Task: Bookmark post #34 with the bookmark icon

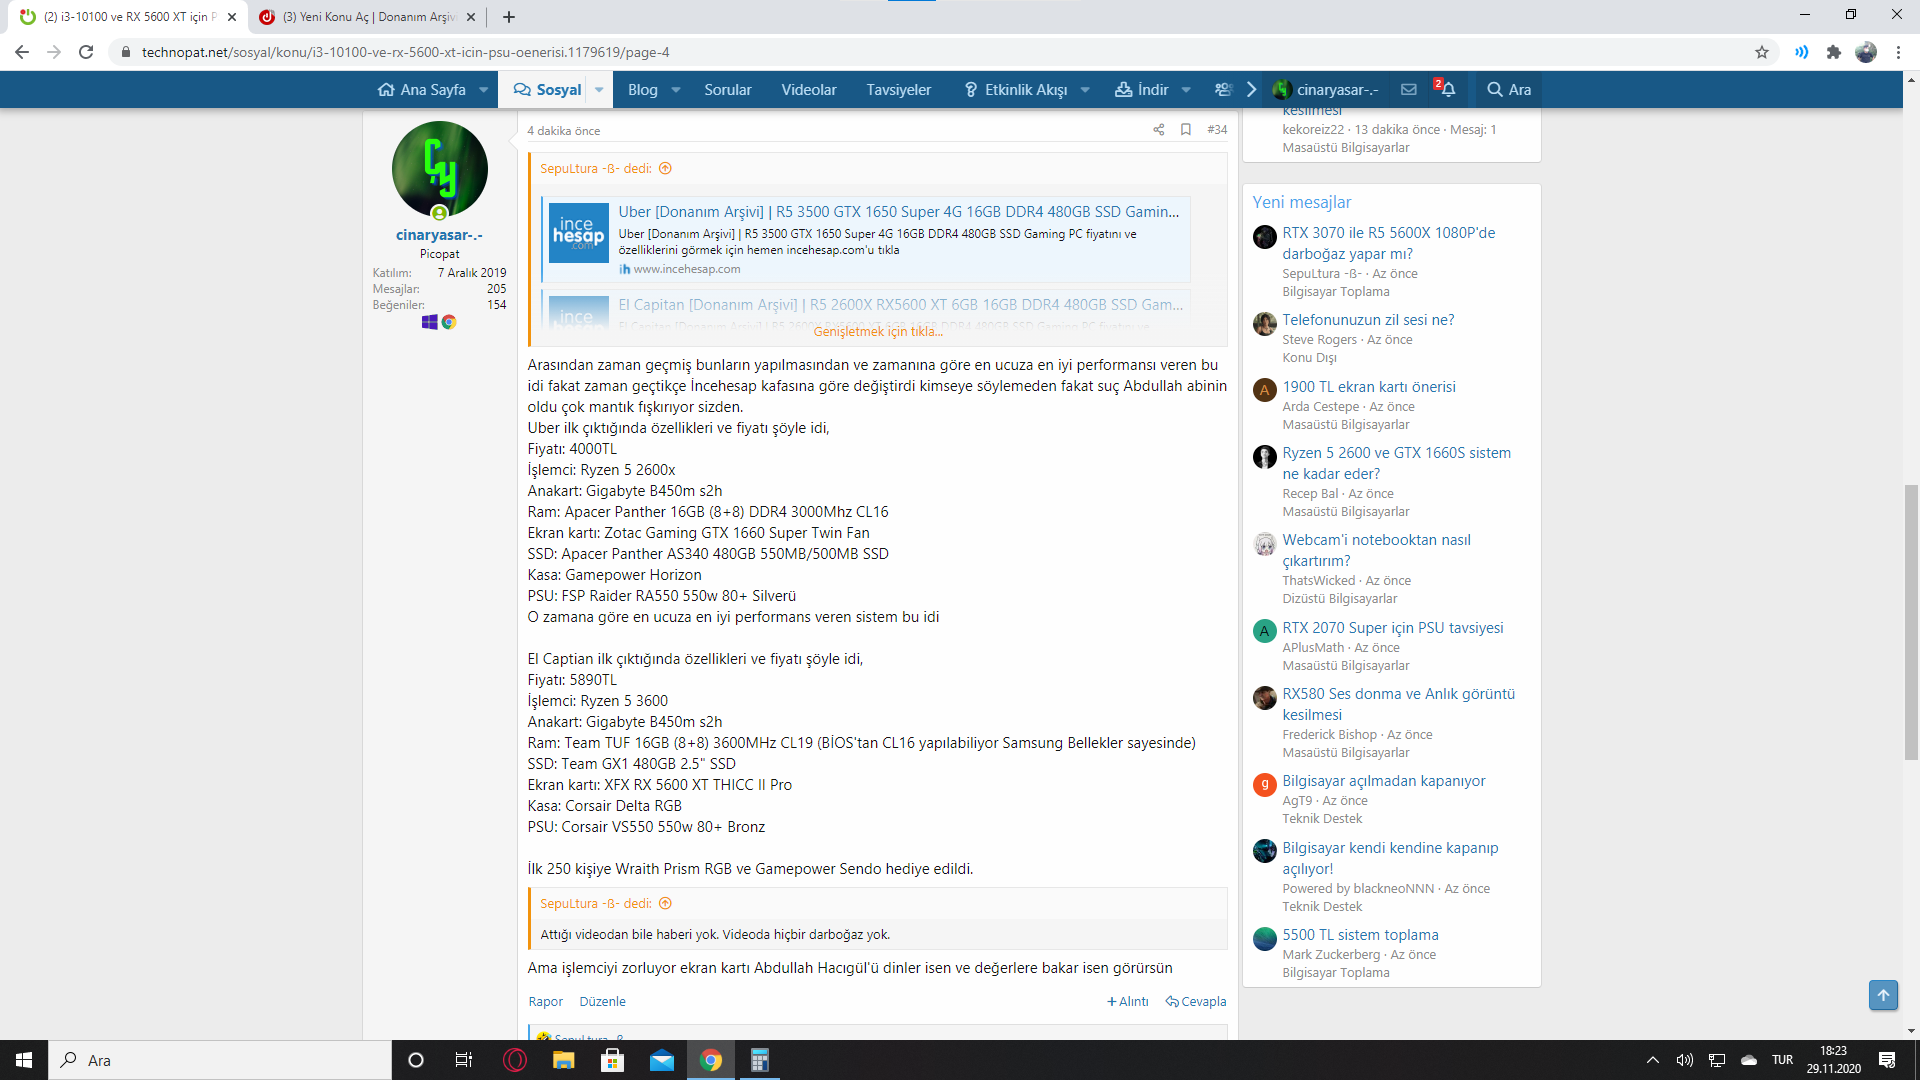Action: pos(1186,130)
